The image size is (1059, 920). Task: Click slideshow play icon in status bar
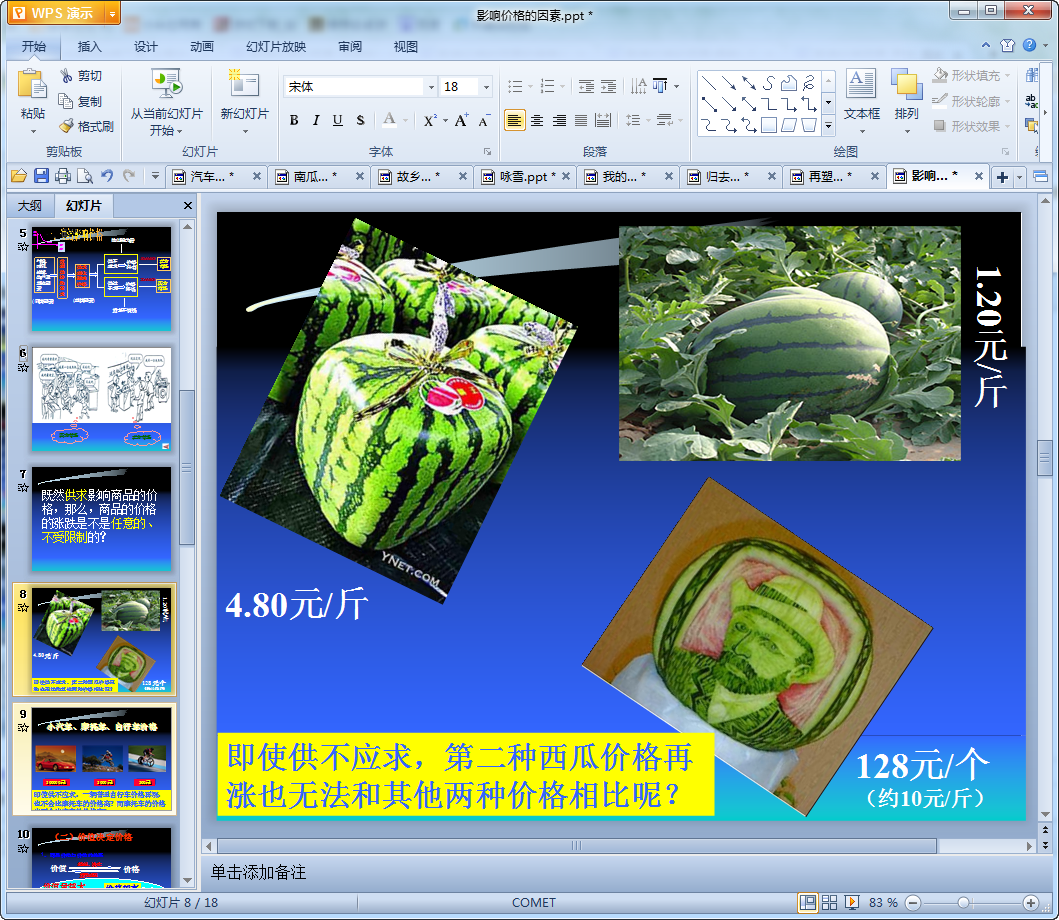(852, 902)
